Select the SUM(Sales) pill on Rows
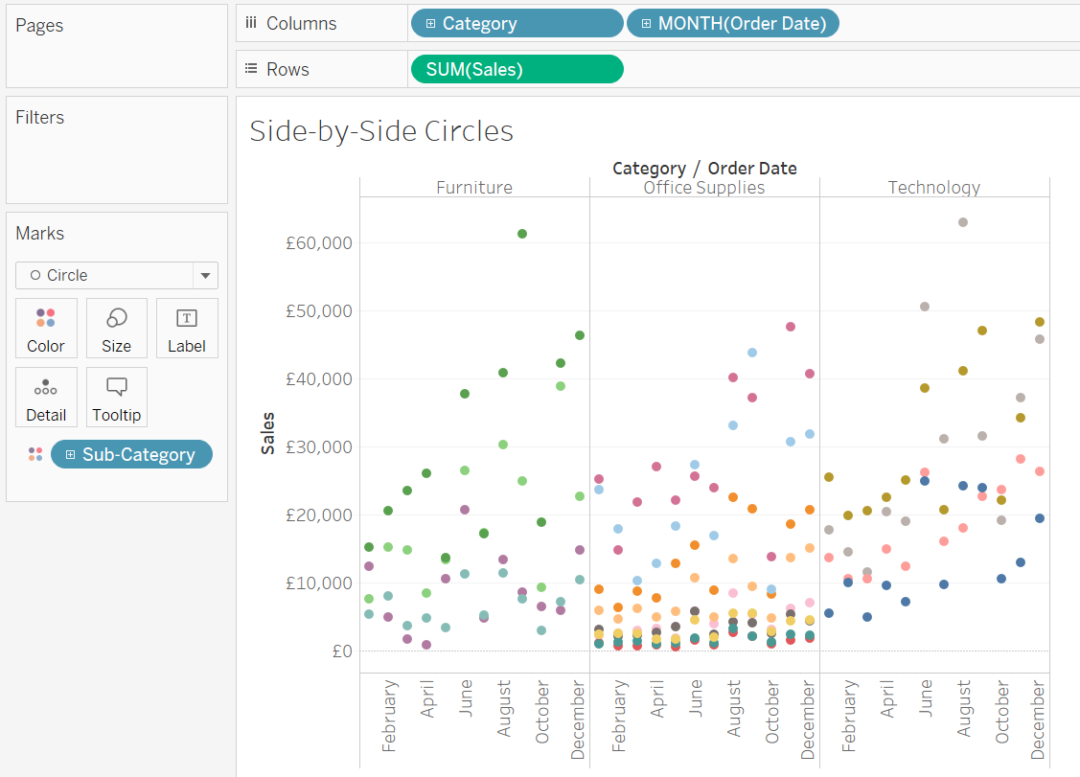This screenshot has width=1080, height=777. [x=516, y=68]
